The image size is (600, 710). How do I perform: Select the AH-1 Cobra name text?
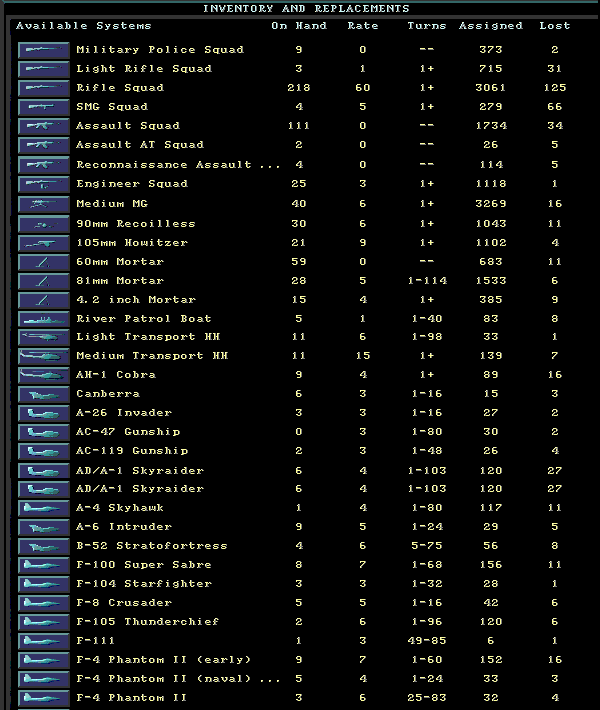pos(116,375)
